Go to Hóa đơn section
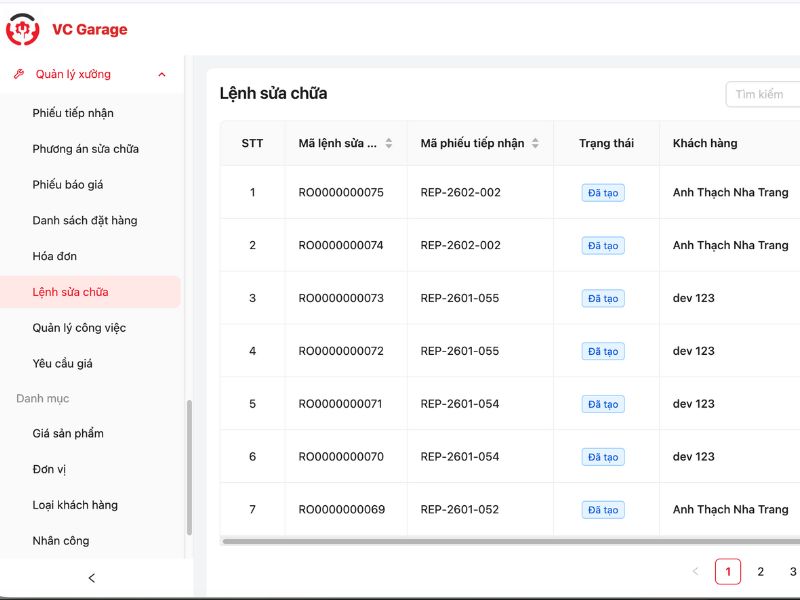The image size is (800, 600). point(54,256)
